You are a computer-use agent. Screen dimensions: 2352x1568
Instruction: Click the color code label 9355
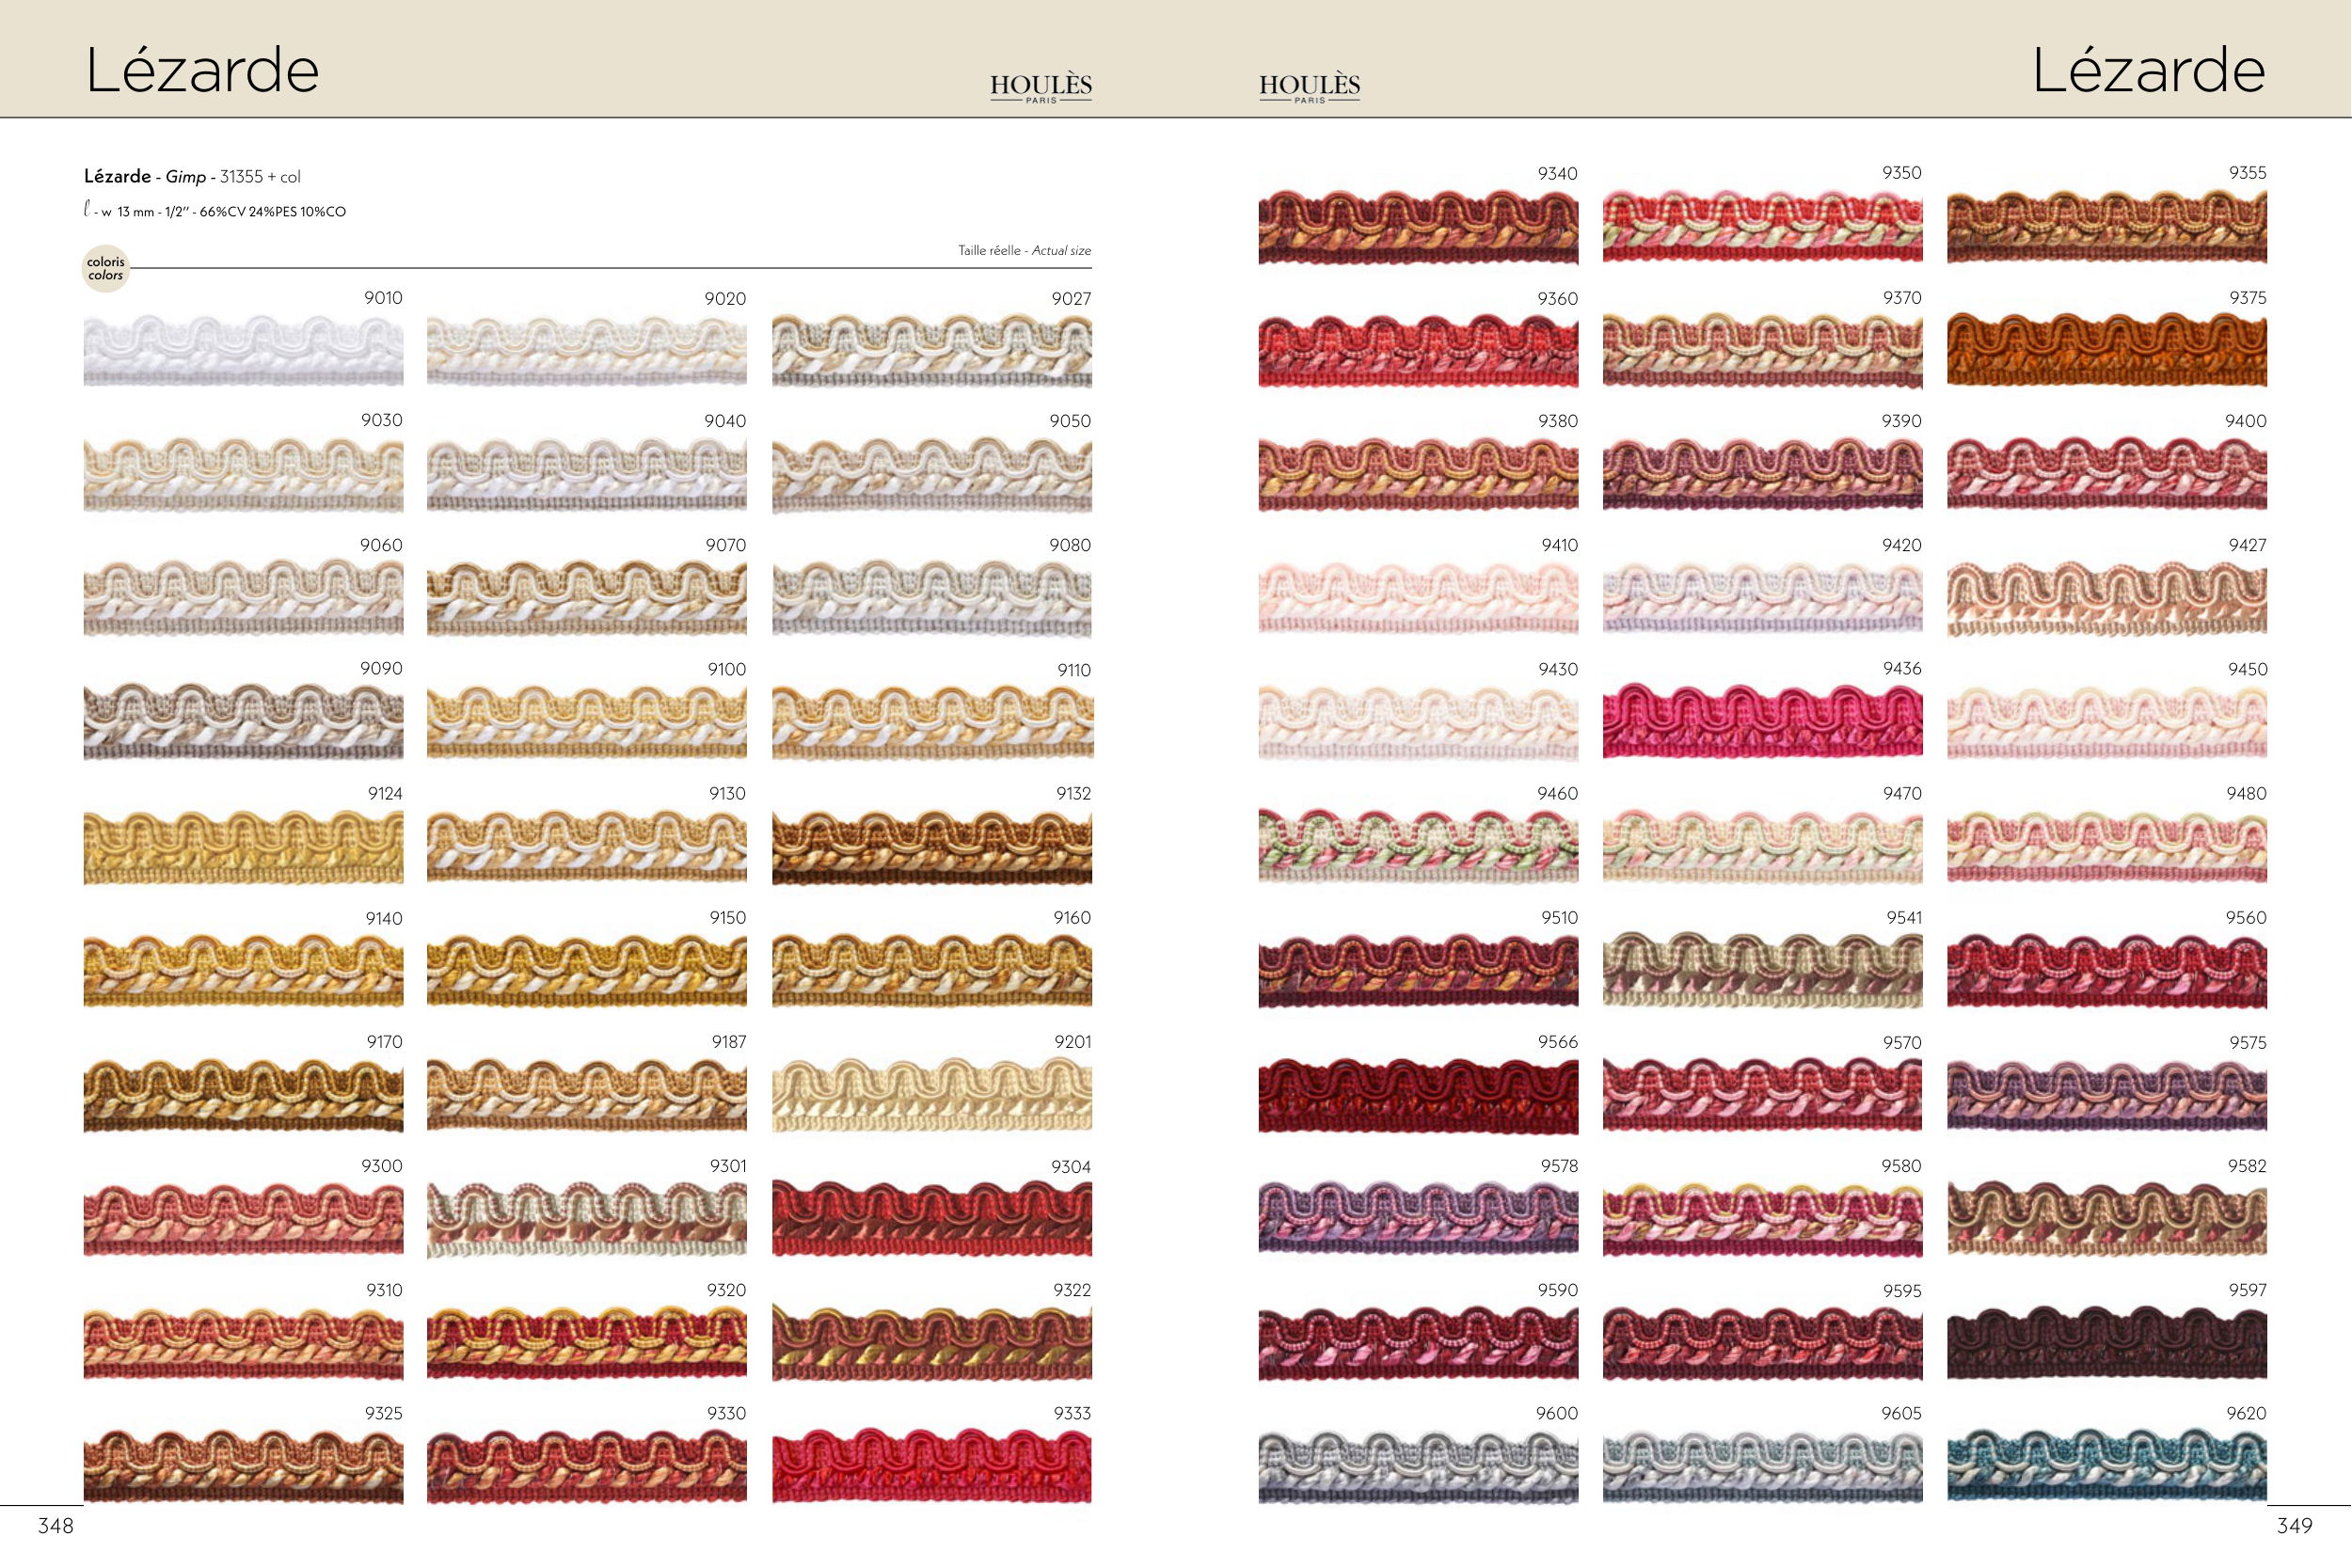click(x=2247, y=173)
